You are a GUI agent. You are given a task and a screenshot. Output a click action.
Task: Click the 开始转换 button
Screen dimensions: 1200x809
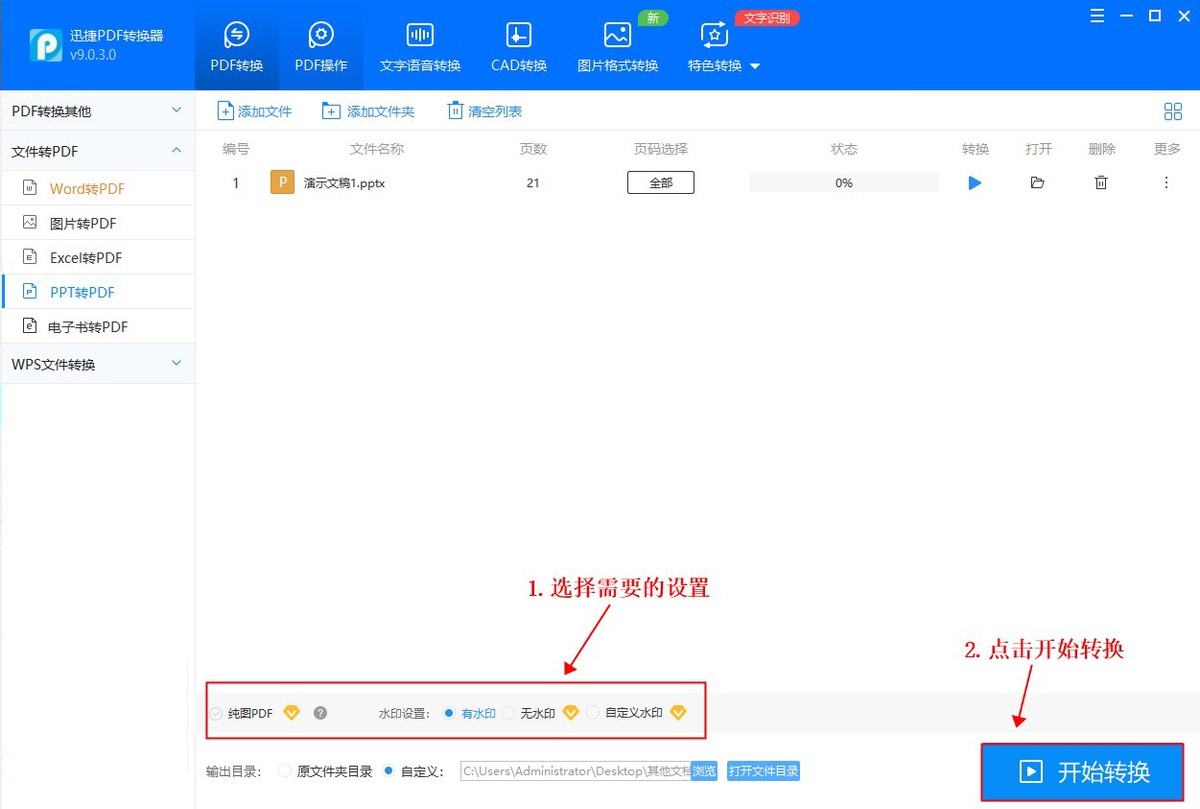tap(1082, 772)
